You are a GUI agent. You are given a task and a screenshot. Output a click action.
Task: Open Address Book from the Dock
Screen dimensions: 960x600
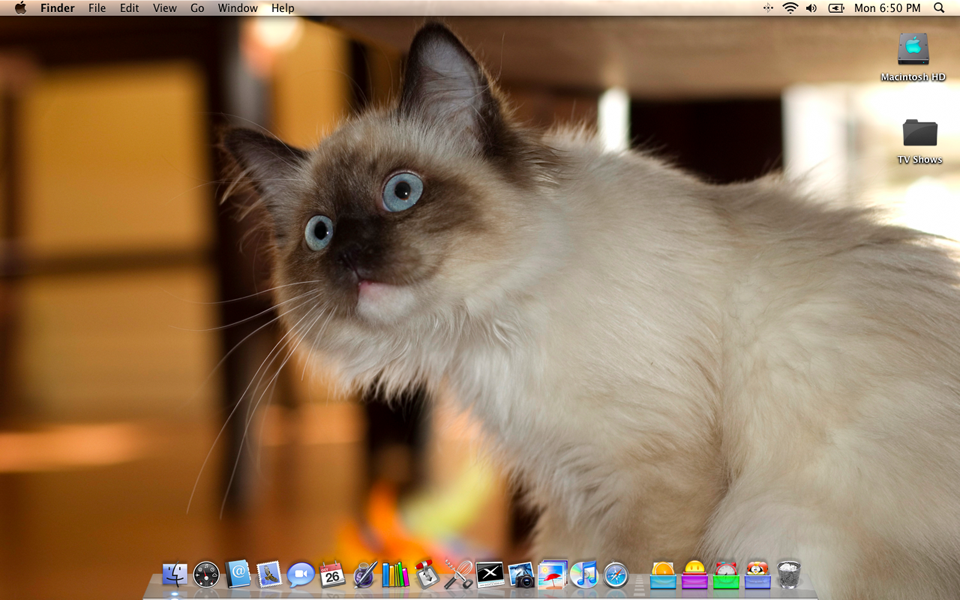point(238,574)
